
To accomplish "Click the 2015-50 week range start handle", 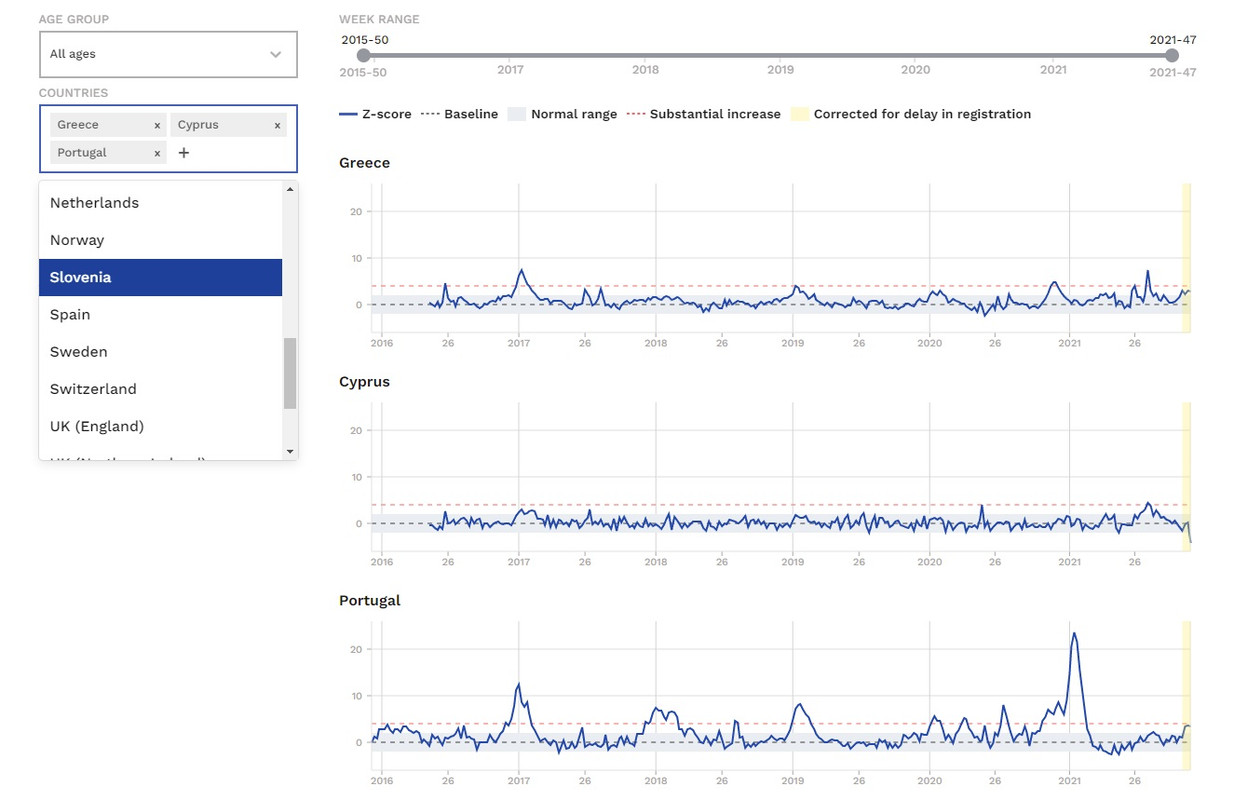I will pyautogui.click(x=363, y=56).
